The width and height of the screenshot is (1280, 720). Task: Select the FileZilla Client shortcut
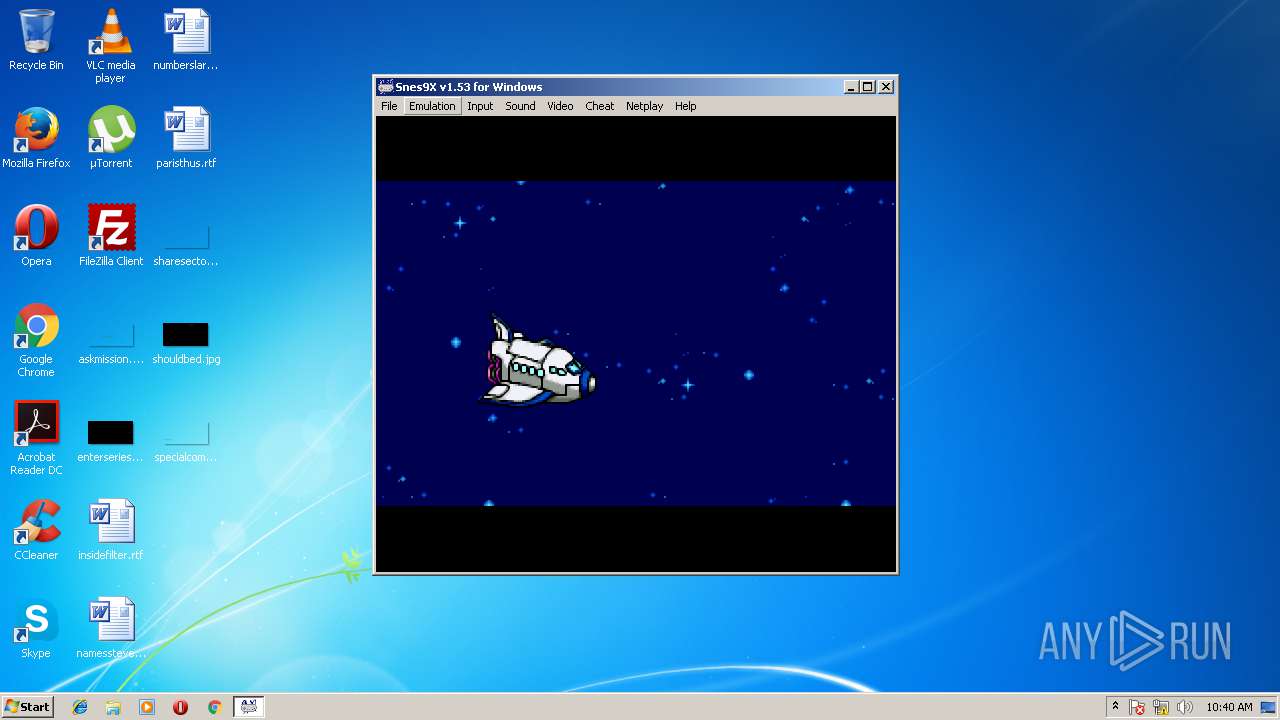tap(110, 236)
